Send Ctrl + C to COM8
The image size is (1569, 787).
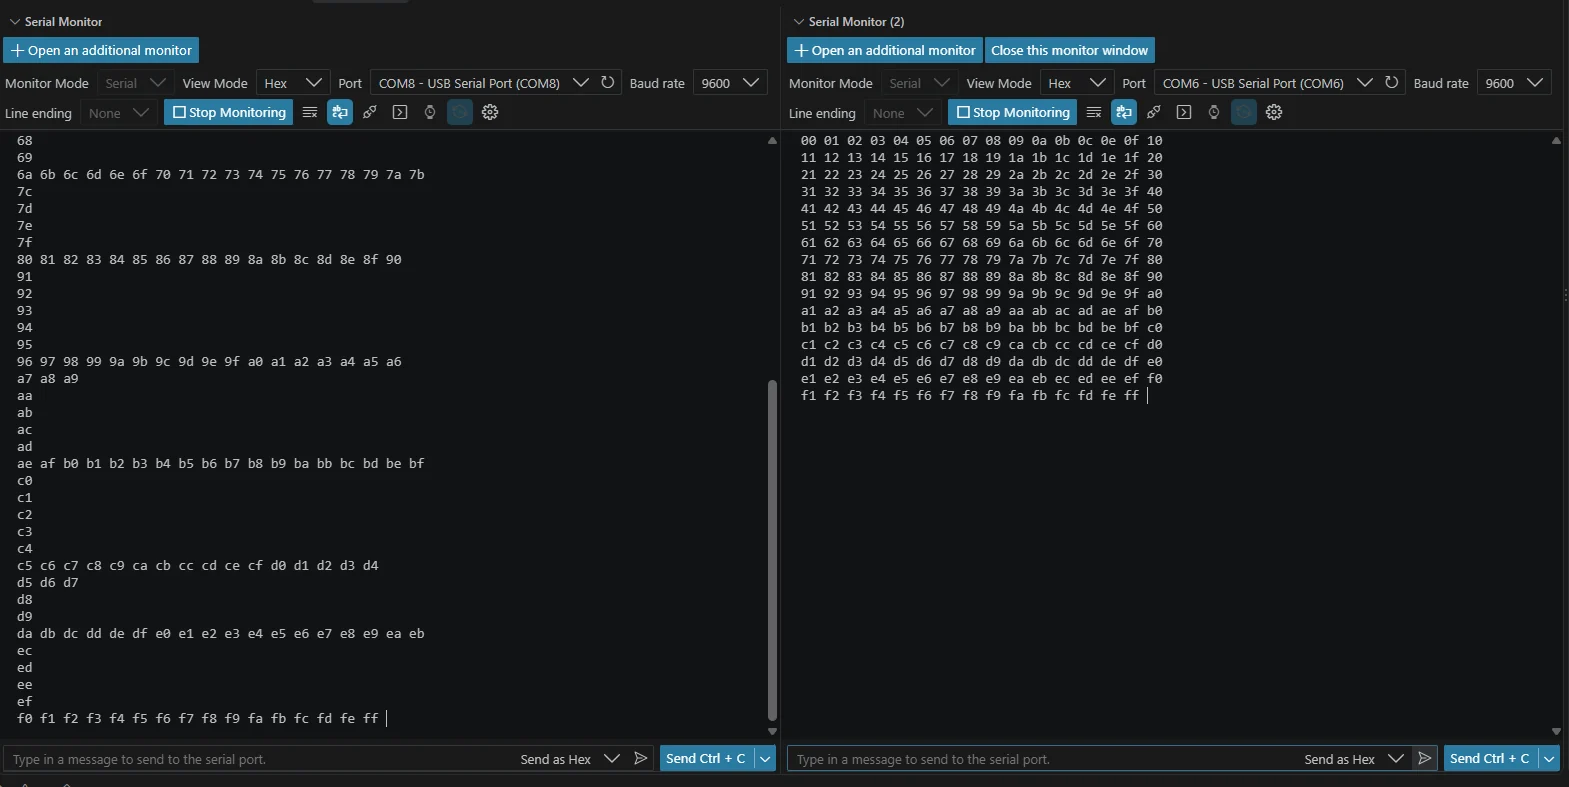(x=706, y=759)
